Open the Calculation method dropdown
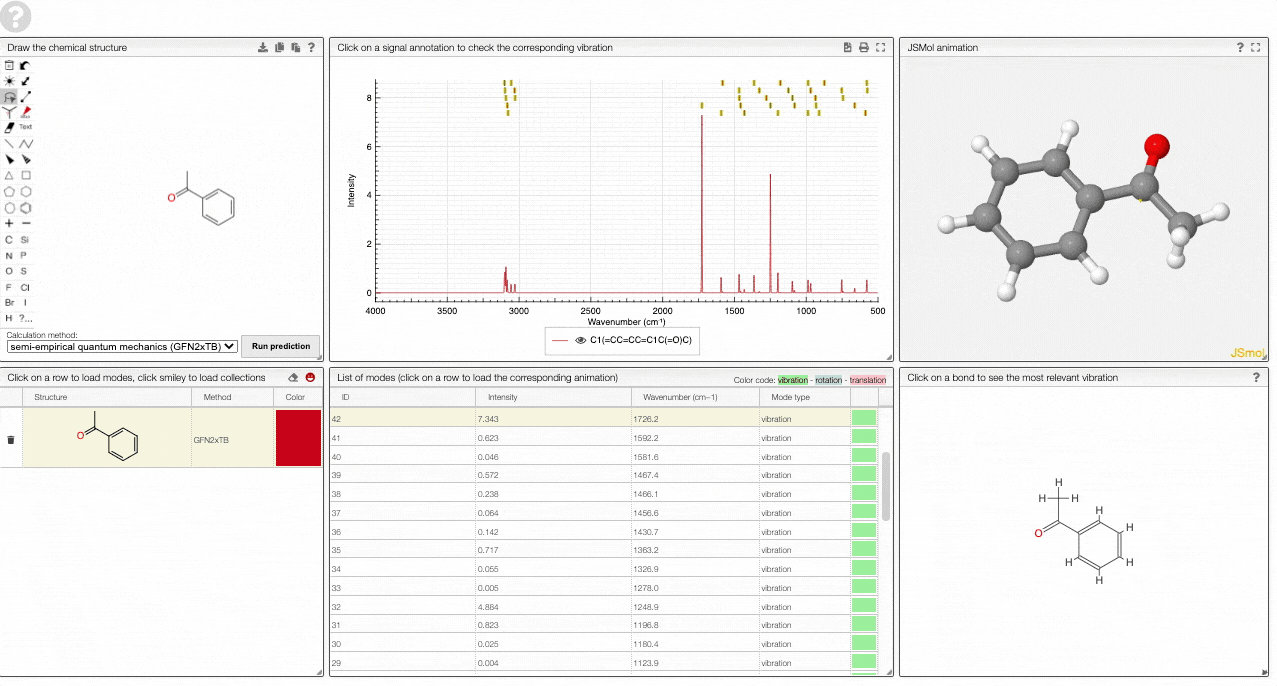This screenshot has width=1277, height=686. [x=122, y=346]
